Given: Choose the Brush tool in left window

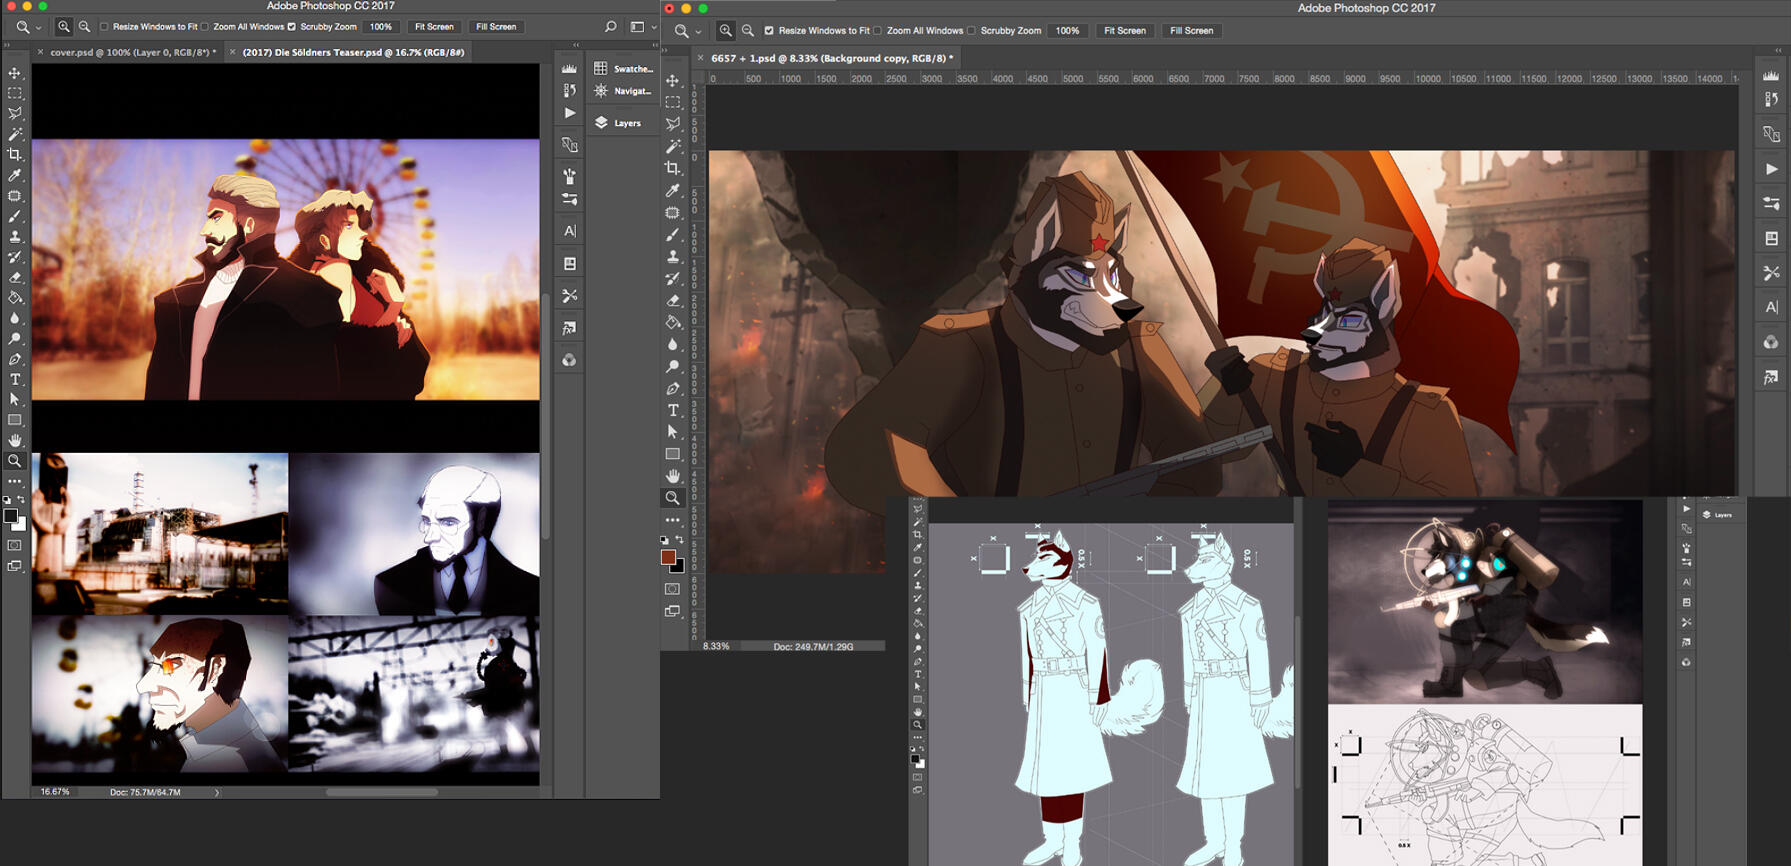Looking at the screenshot, I should tap(15, 216).
